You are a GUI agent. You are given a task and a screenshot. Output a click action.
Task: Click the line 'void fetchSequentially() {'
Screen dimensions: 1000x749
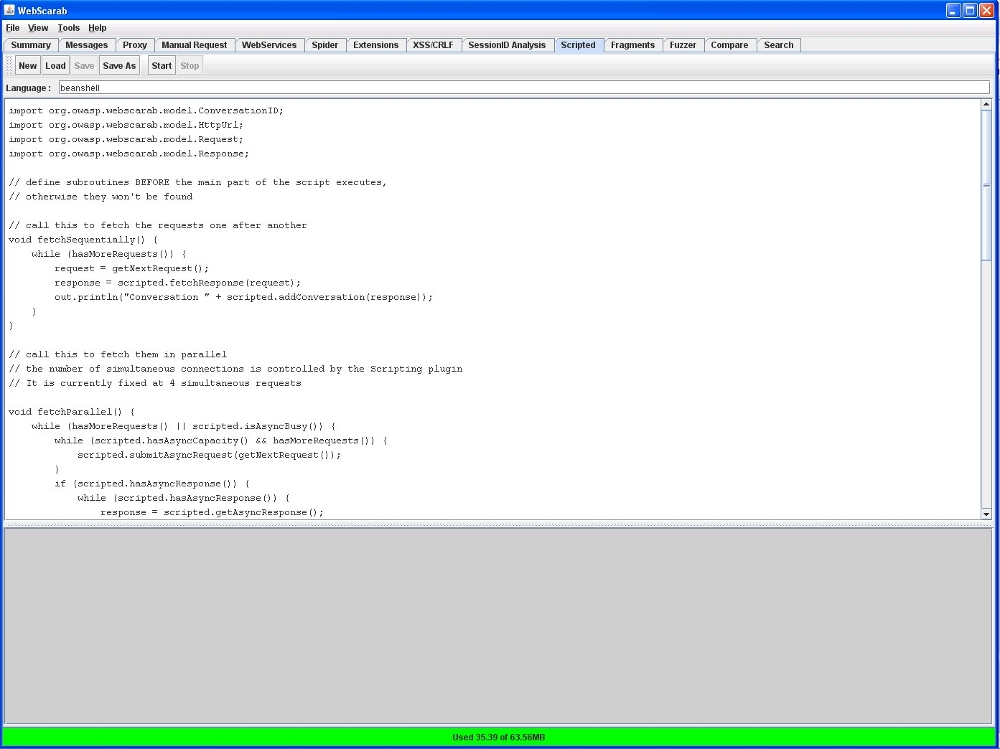(83, 240)
